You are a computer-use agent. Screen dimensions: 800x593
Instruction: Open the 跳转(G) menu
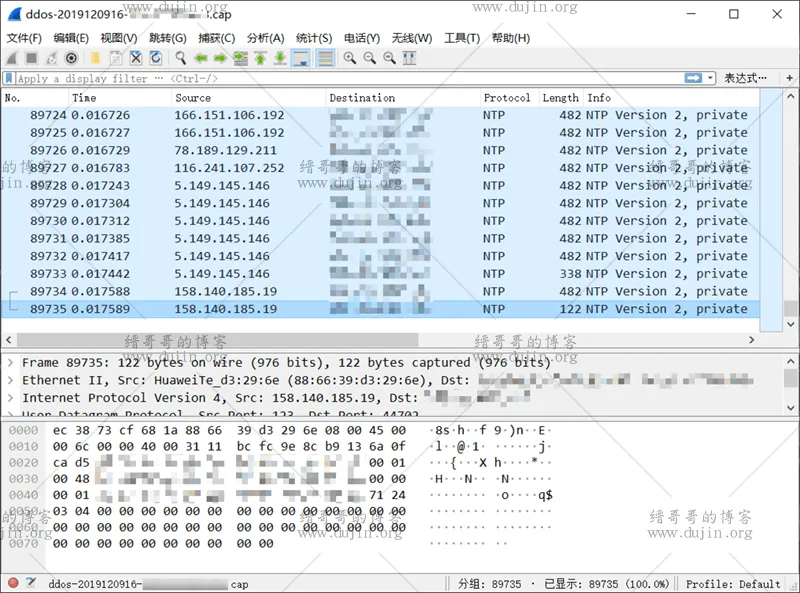168,38
